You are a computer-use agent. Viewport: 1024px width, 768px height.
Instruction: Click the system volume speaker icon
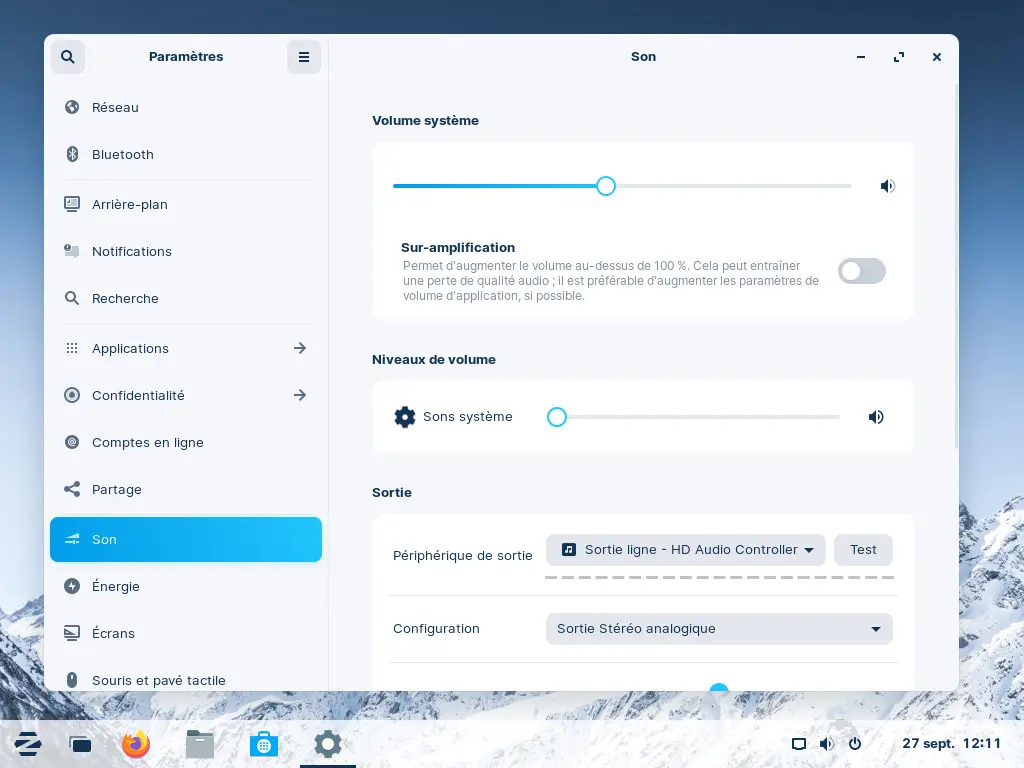pyautogui.click(x=887, y=186)
